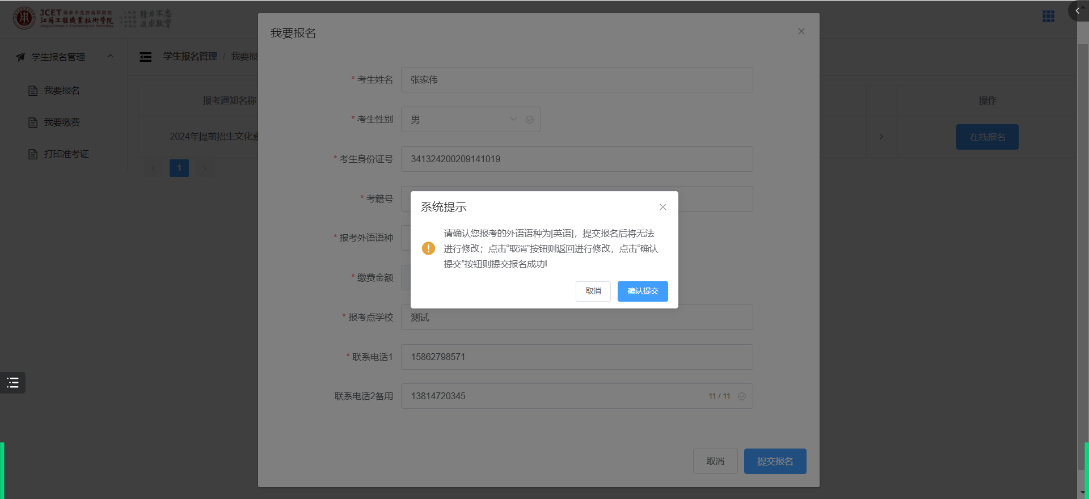Click the 考生姓名 name input field

tap(576, 80)
